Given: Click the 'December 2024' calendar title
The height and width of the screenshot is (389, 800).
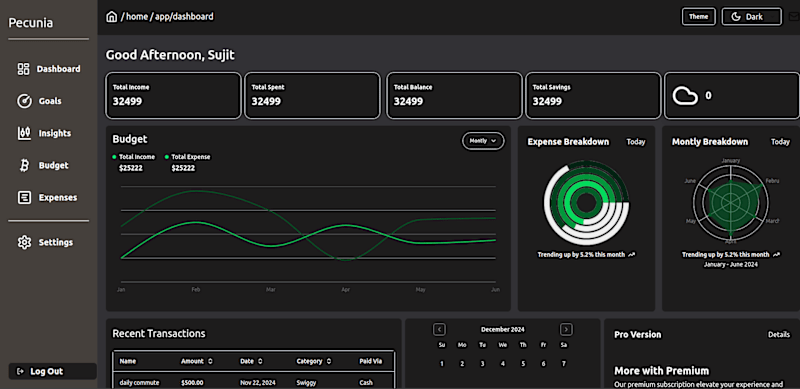Looking at the screenshot, I should [x=503, y=329].
